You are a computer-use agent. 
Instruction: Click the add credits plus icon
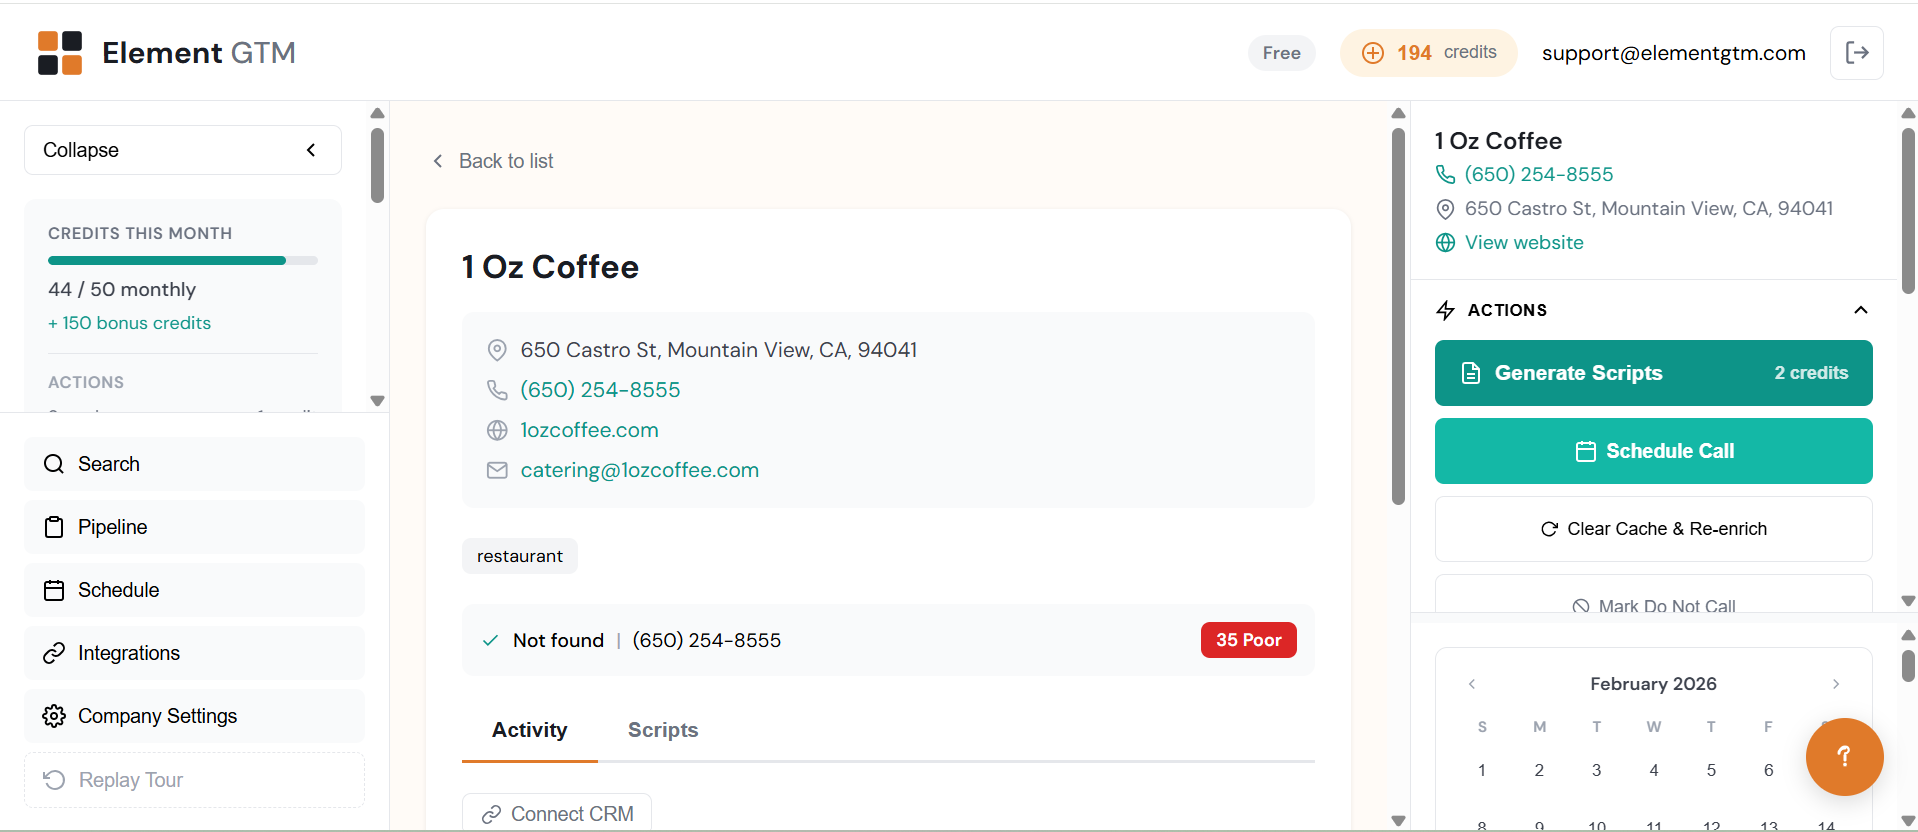click(x=1373, y=53)
